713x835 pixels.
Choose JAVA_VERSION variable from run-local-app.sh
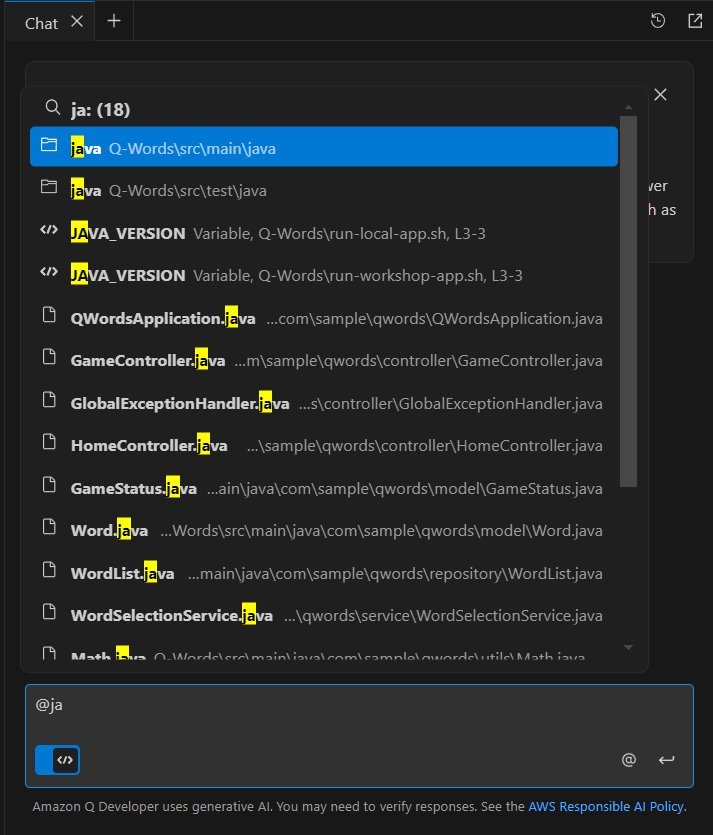pyautogui.click(x=324, y=233)
